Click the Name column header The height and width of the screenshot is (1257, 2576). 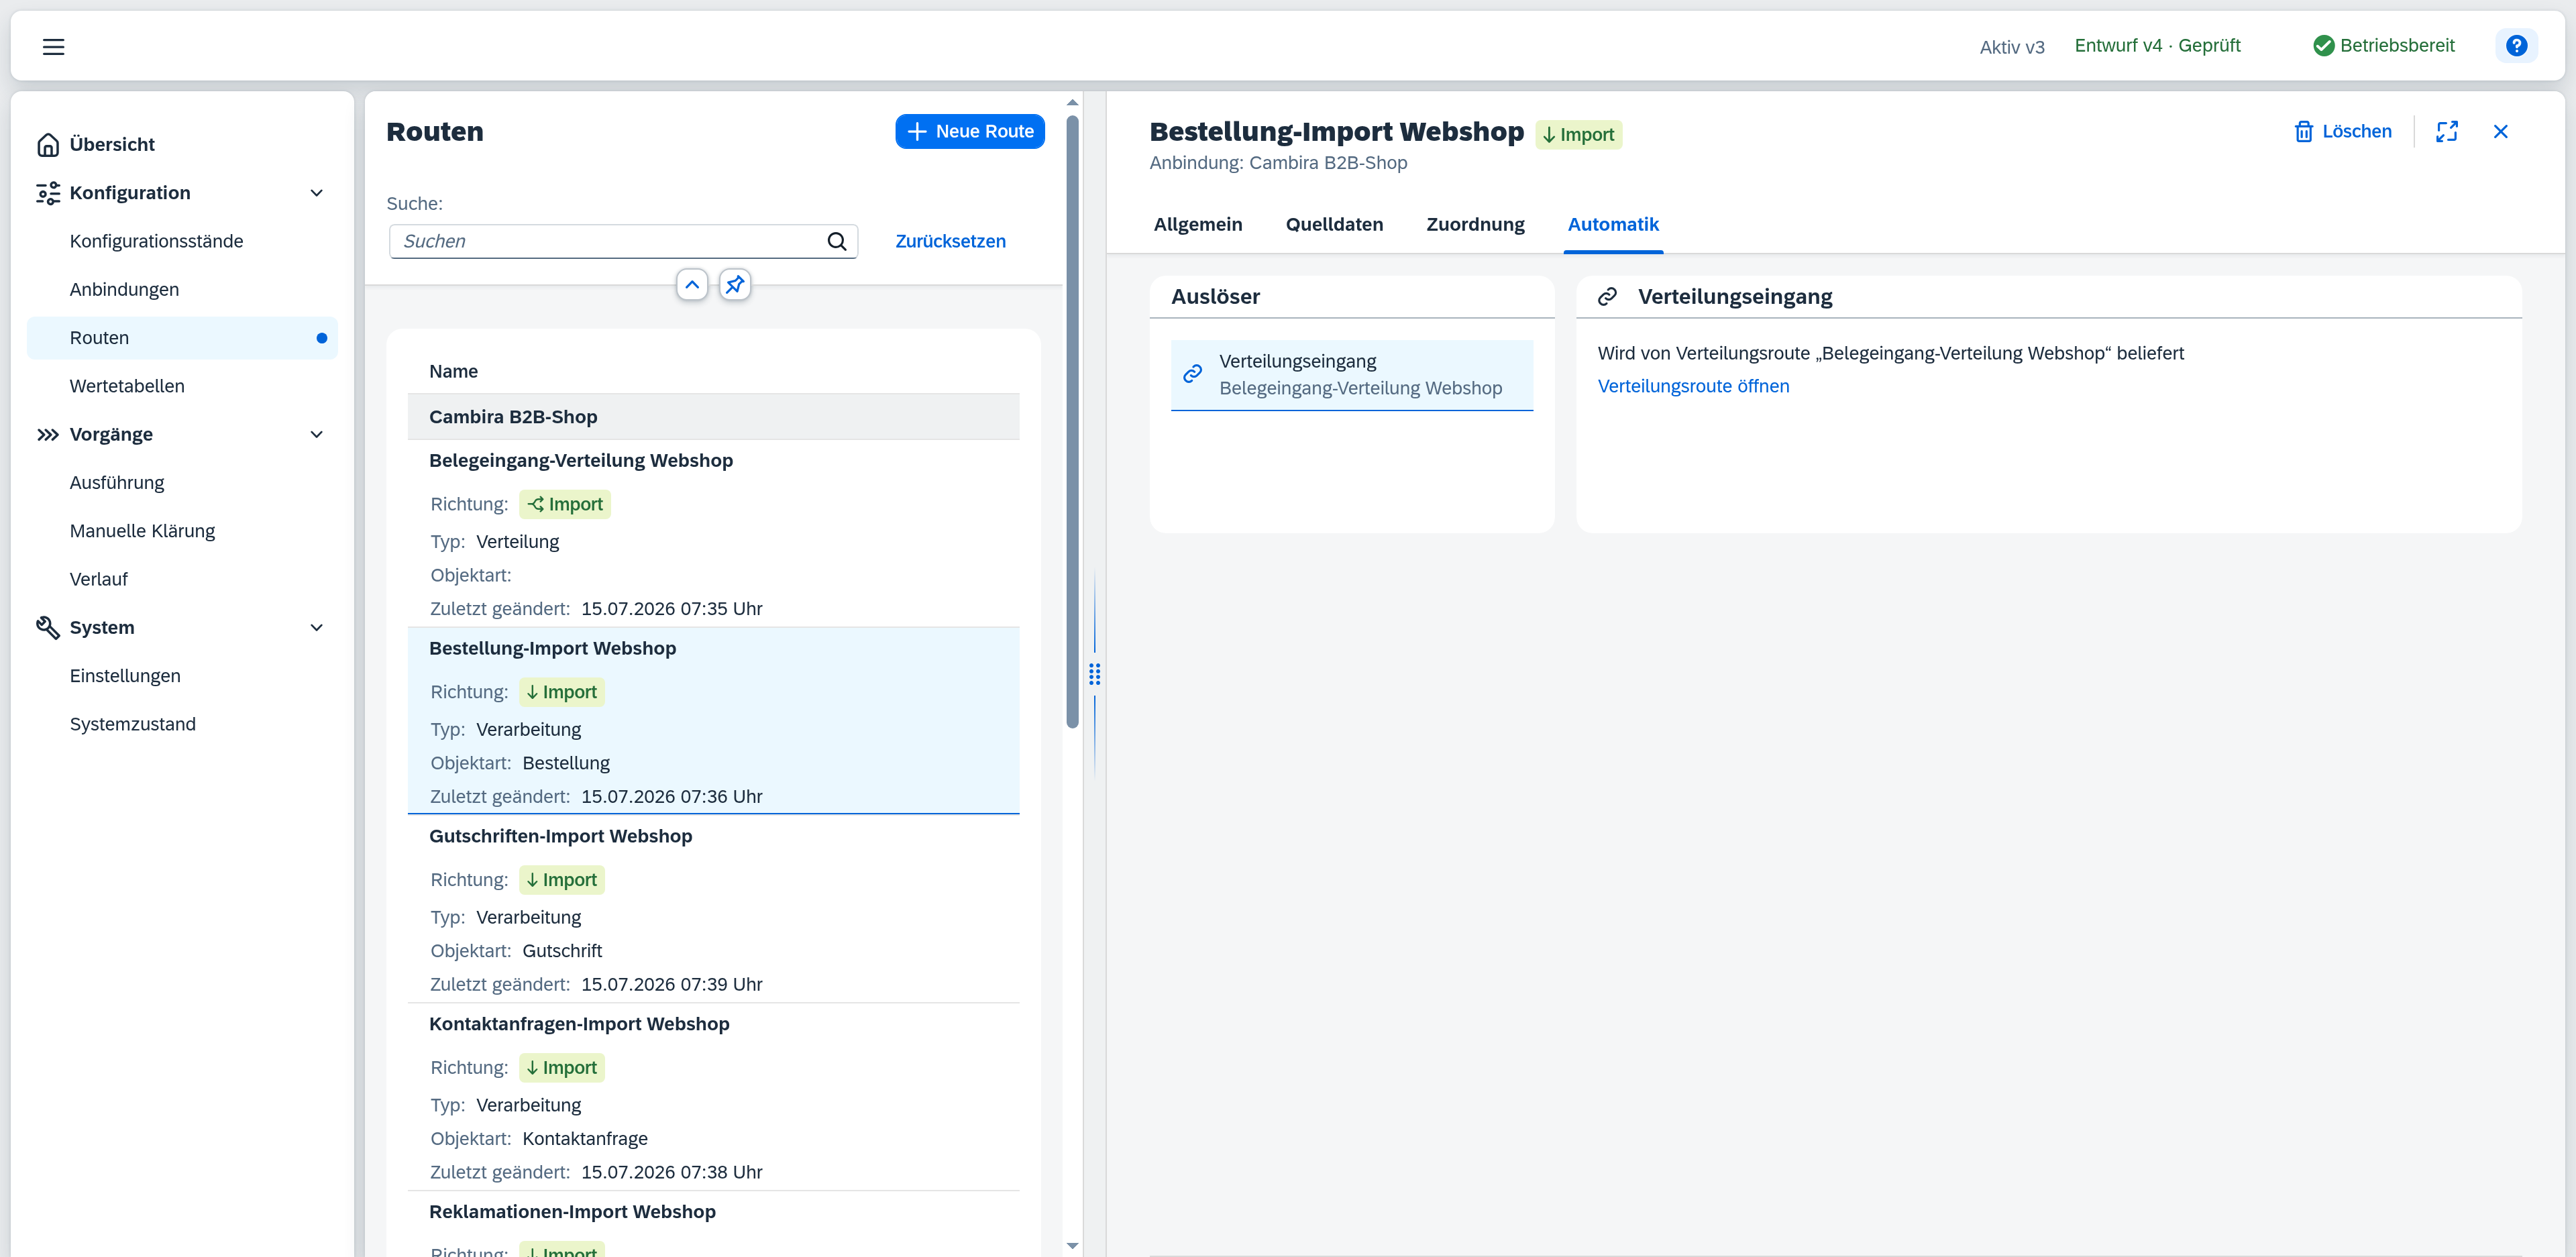point(453,372)
